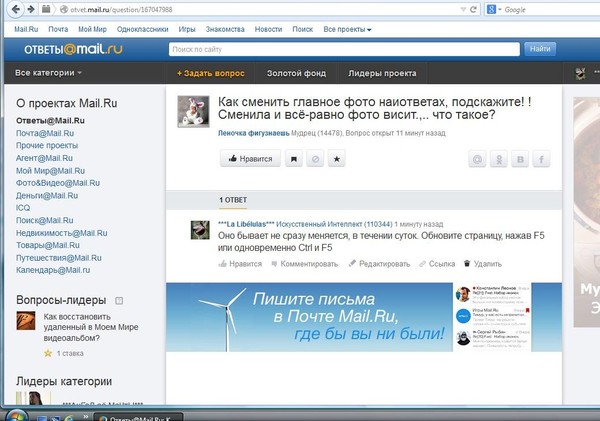Click the Поиск по сайту search field

(x=344, y=49)
